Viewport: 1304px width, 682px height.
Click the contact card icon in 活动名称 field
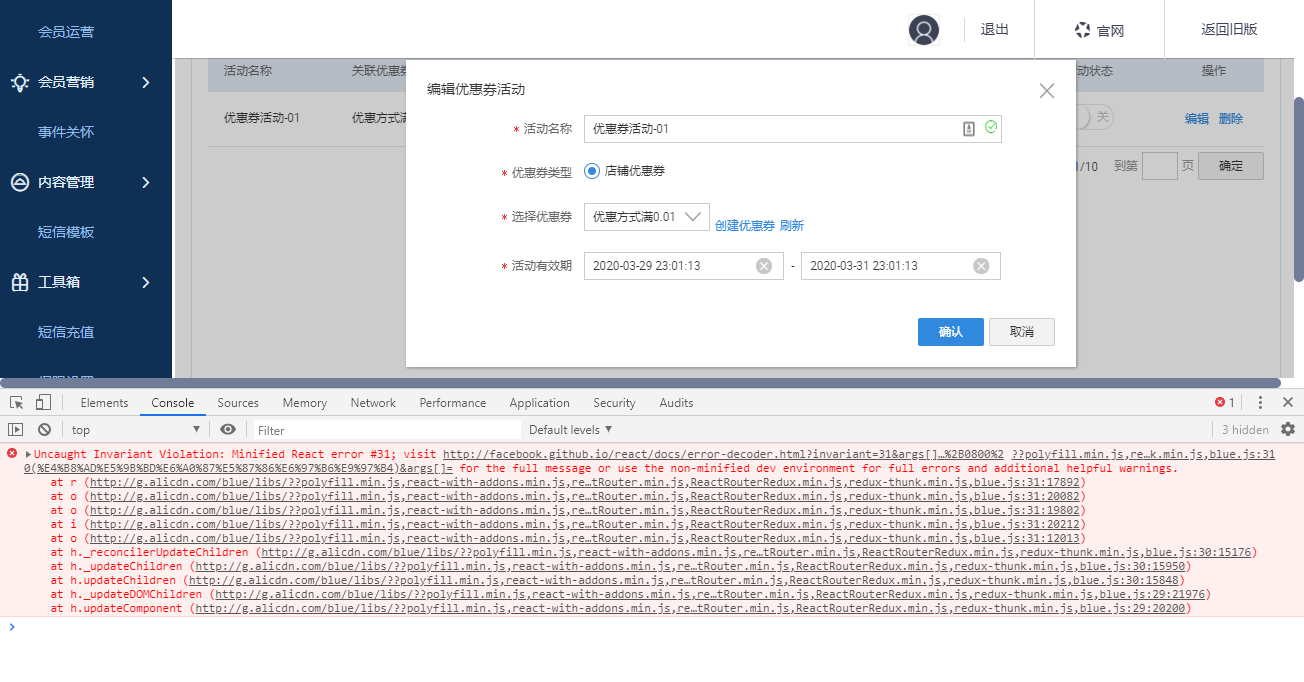pos(969,129)
